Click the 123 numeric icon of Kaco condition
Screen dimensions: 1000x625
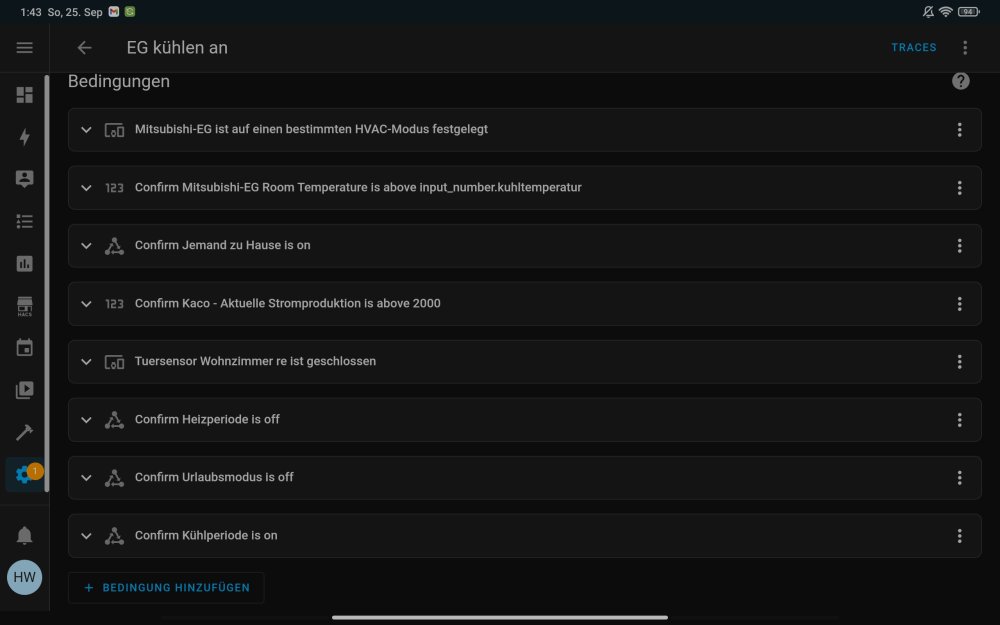[x=114, y=304]
